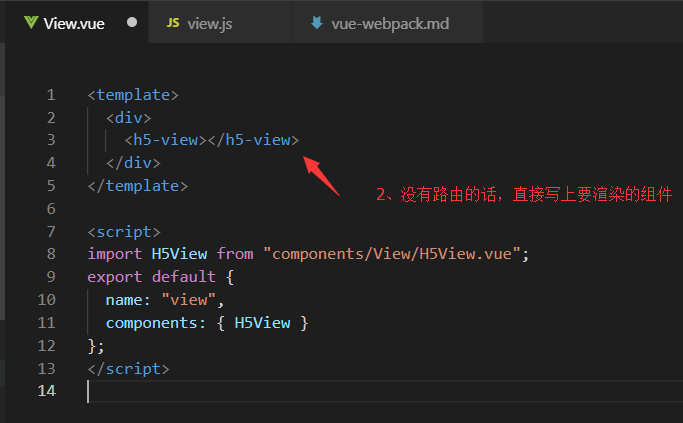The width and height of the screenshot is (683, 423).
Task: Click the components property on line 11
Action: (152, 323)
